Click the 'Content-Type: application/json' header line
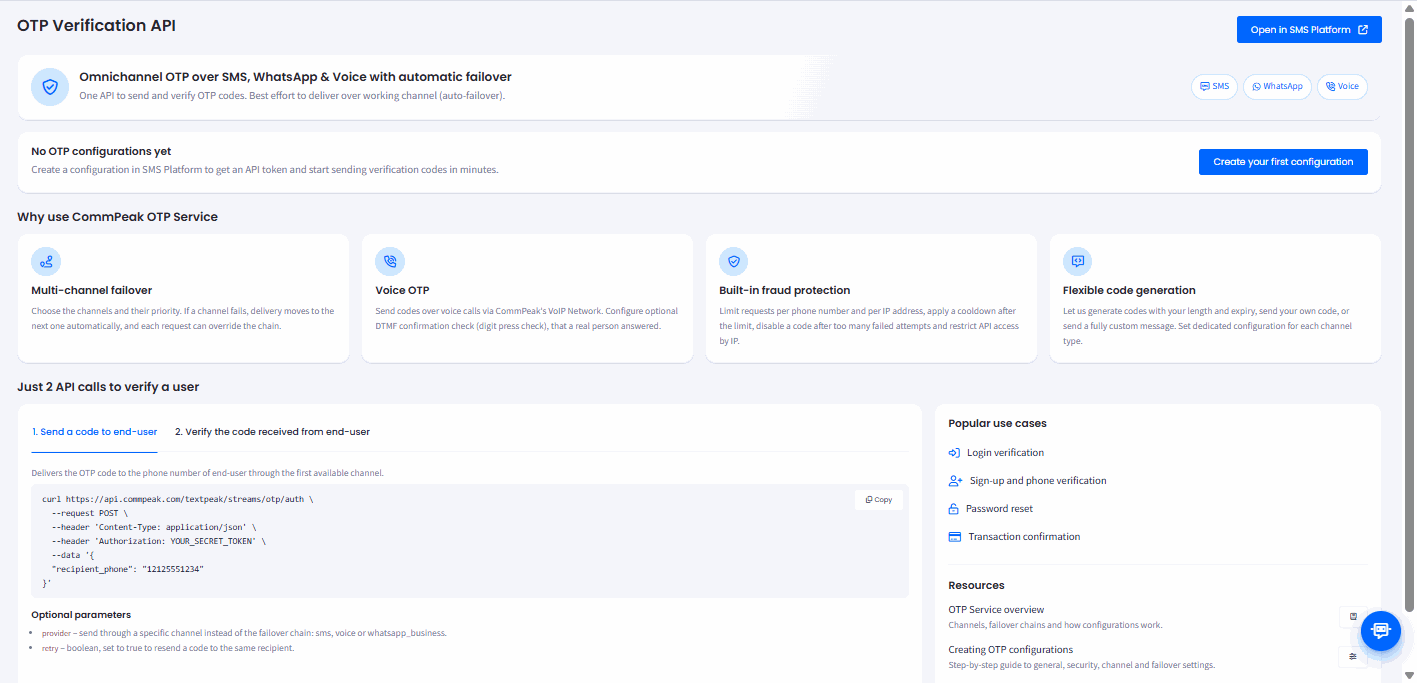Viewport: 1417px width, 683px height. [x=154, y=526]
